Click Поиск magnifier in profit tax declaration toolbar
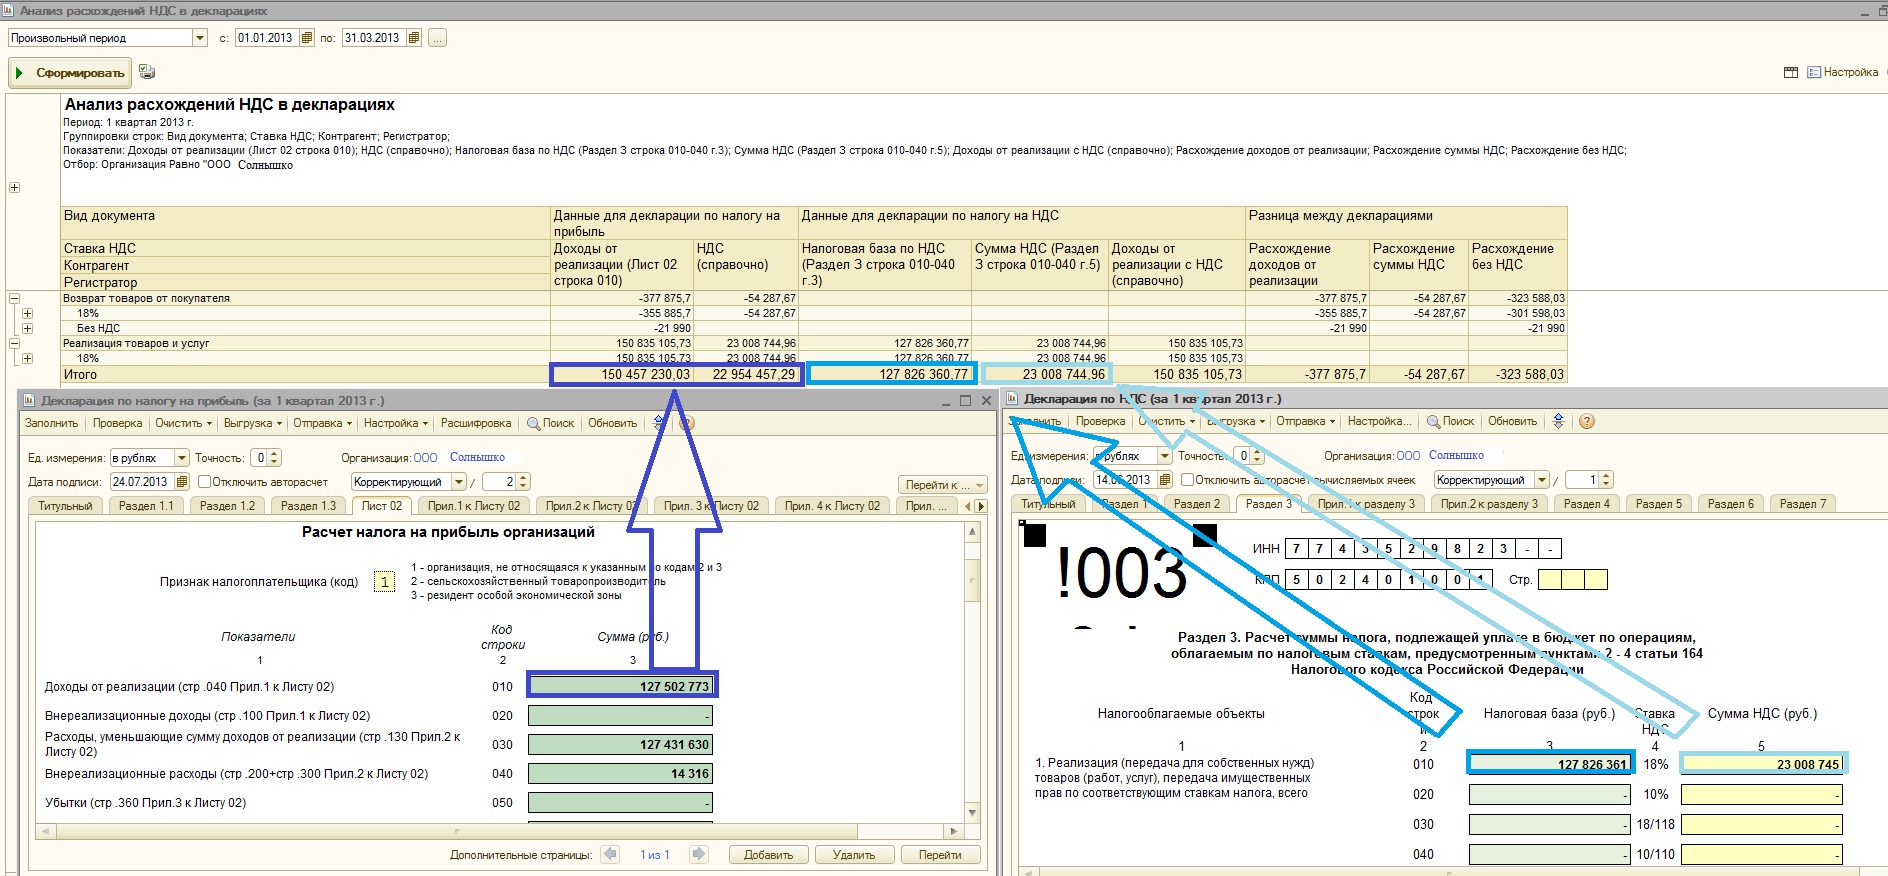The height and width of the screenshot is (876, 1888). 534,423
